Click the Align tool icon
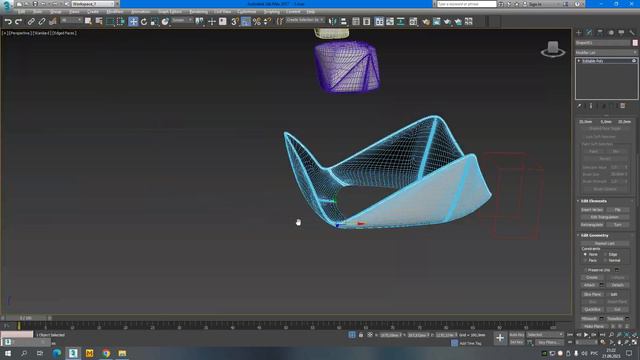640x360 pixels. tap(343, 22)
